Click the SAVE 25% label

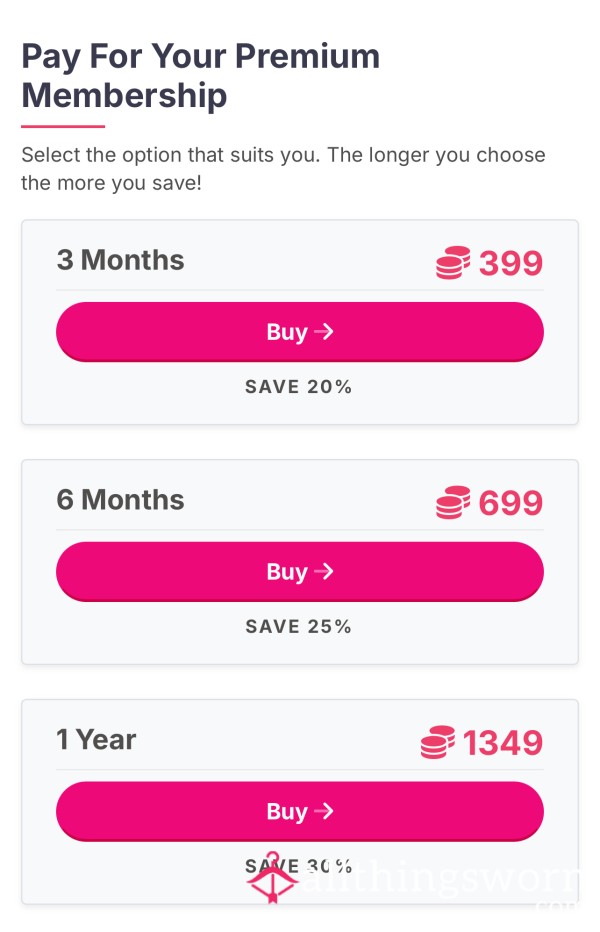point(299,627)
